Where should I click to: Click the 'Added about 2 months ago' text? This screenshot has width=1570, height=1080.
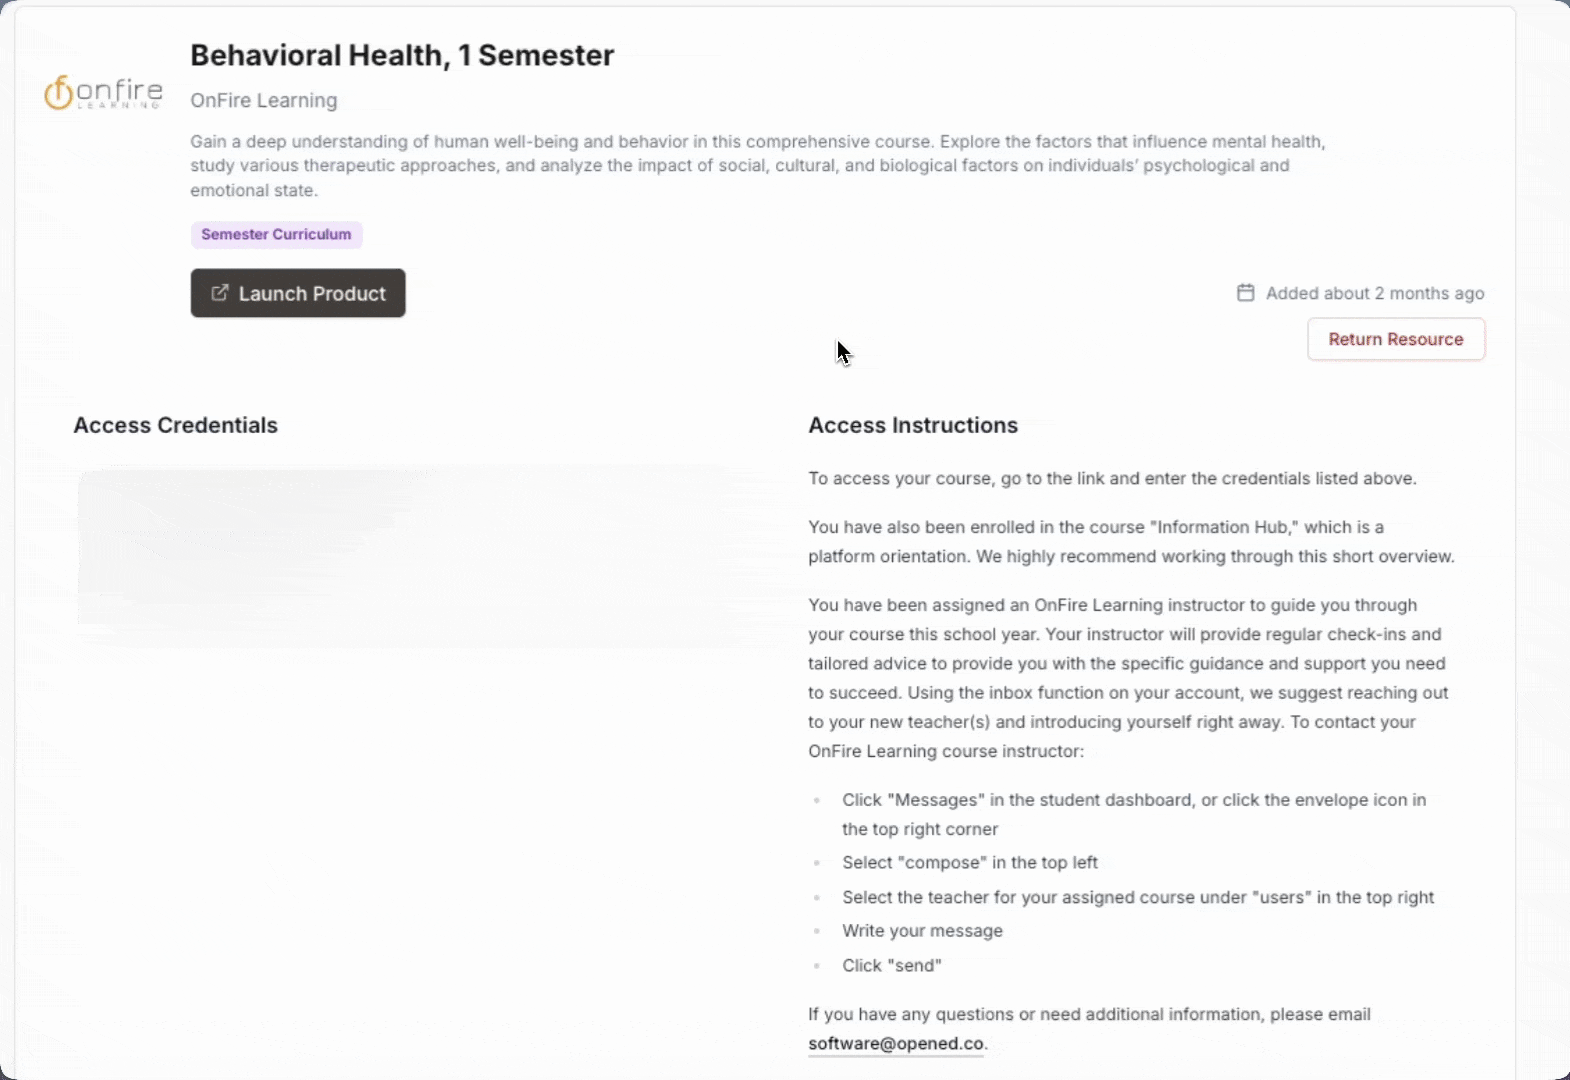(1374, 293)
